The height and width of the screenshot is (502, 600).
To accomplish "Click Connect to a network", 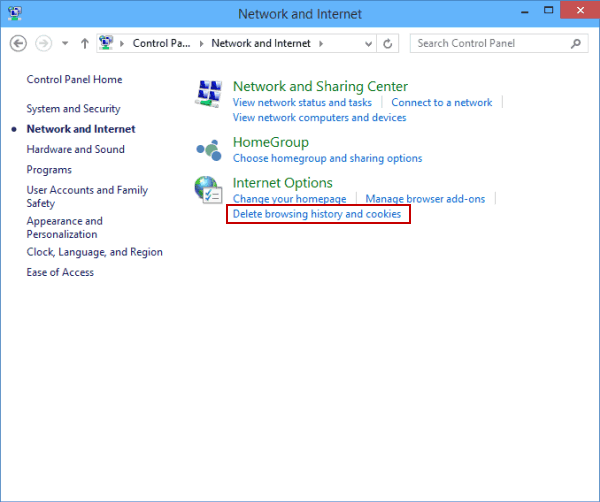I will coord(442,103).
